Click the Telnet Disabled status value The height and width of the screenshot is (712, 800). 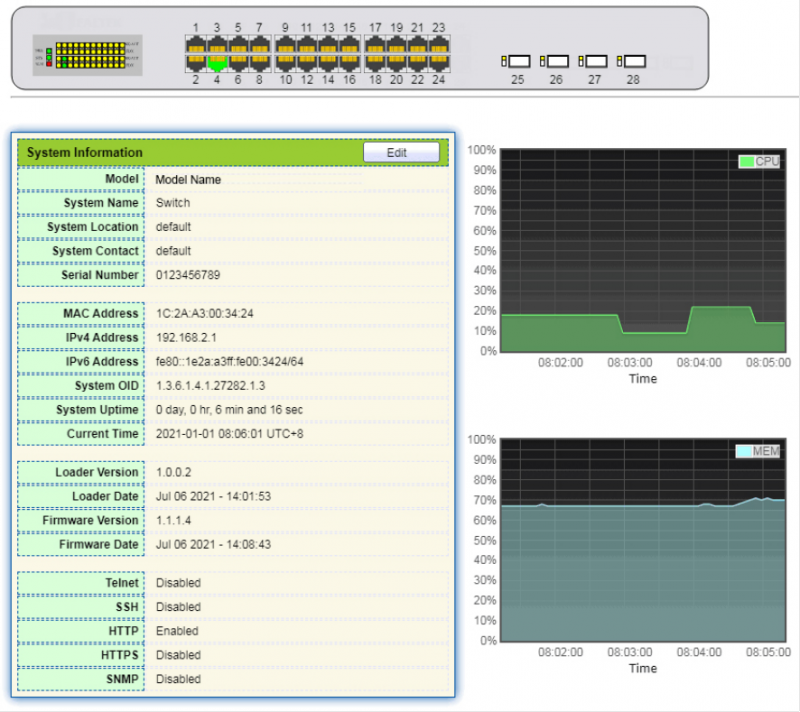coord(178,583)
